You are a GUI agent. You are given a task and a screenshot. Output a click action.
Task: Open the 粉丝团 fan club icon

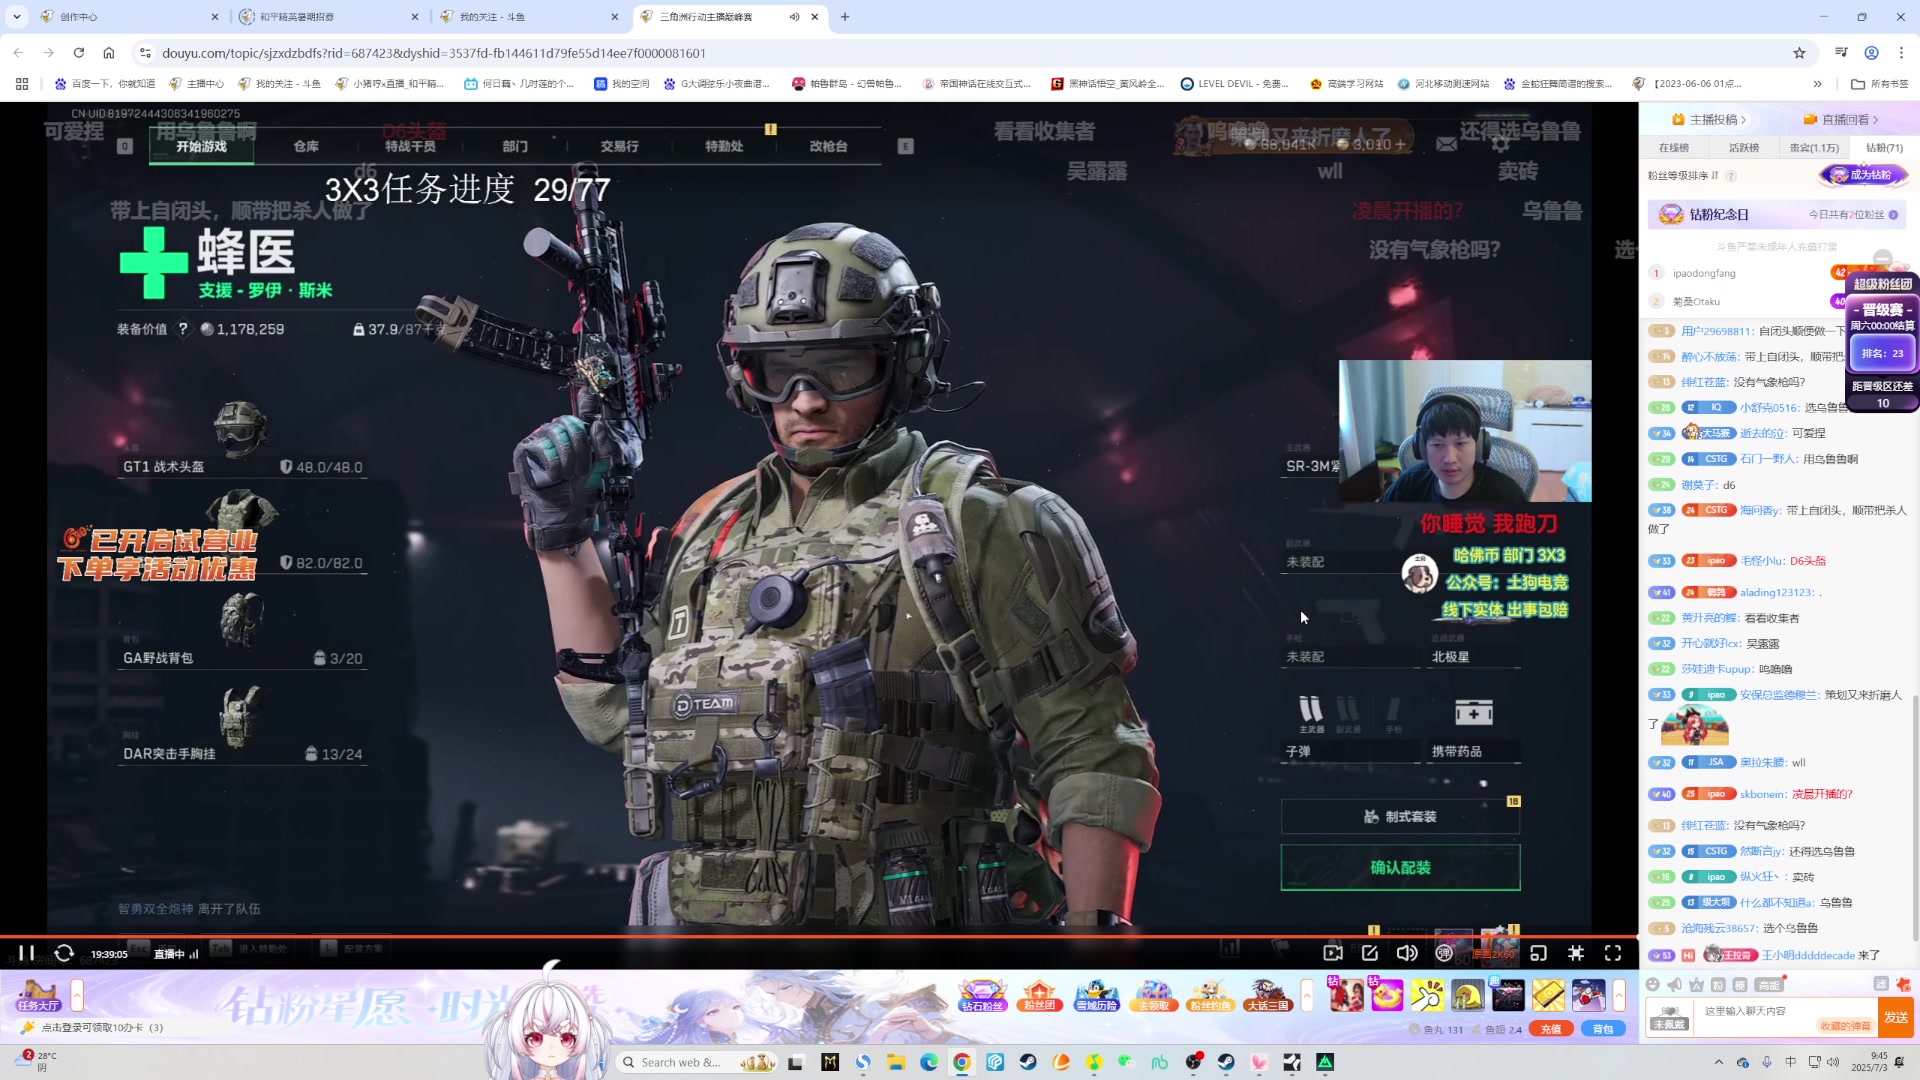[x=1040, y=996]
